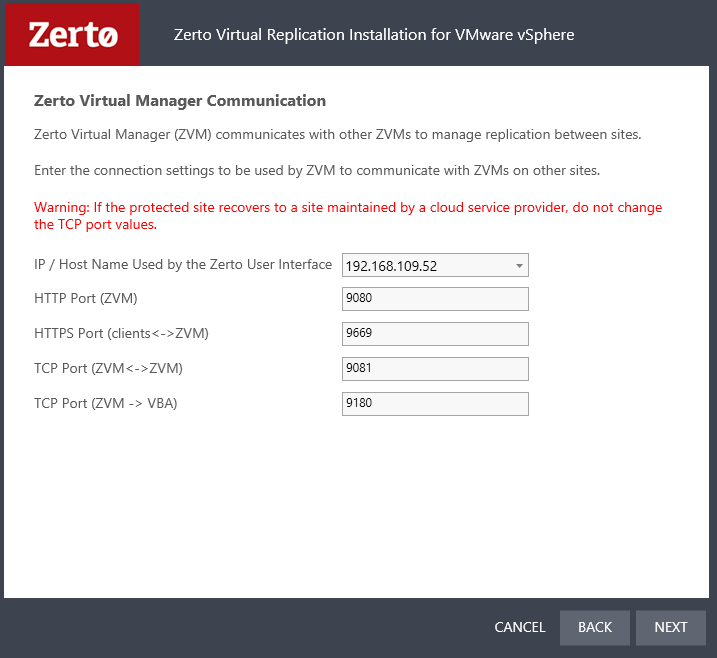Focus the ZVM -> VBA TCP Port field showing 9180
Screen dimensions: 717x658
pos(434,404)
